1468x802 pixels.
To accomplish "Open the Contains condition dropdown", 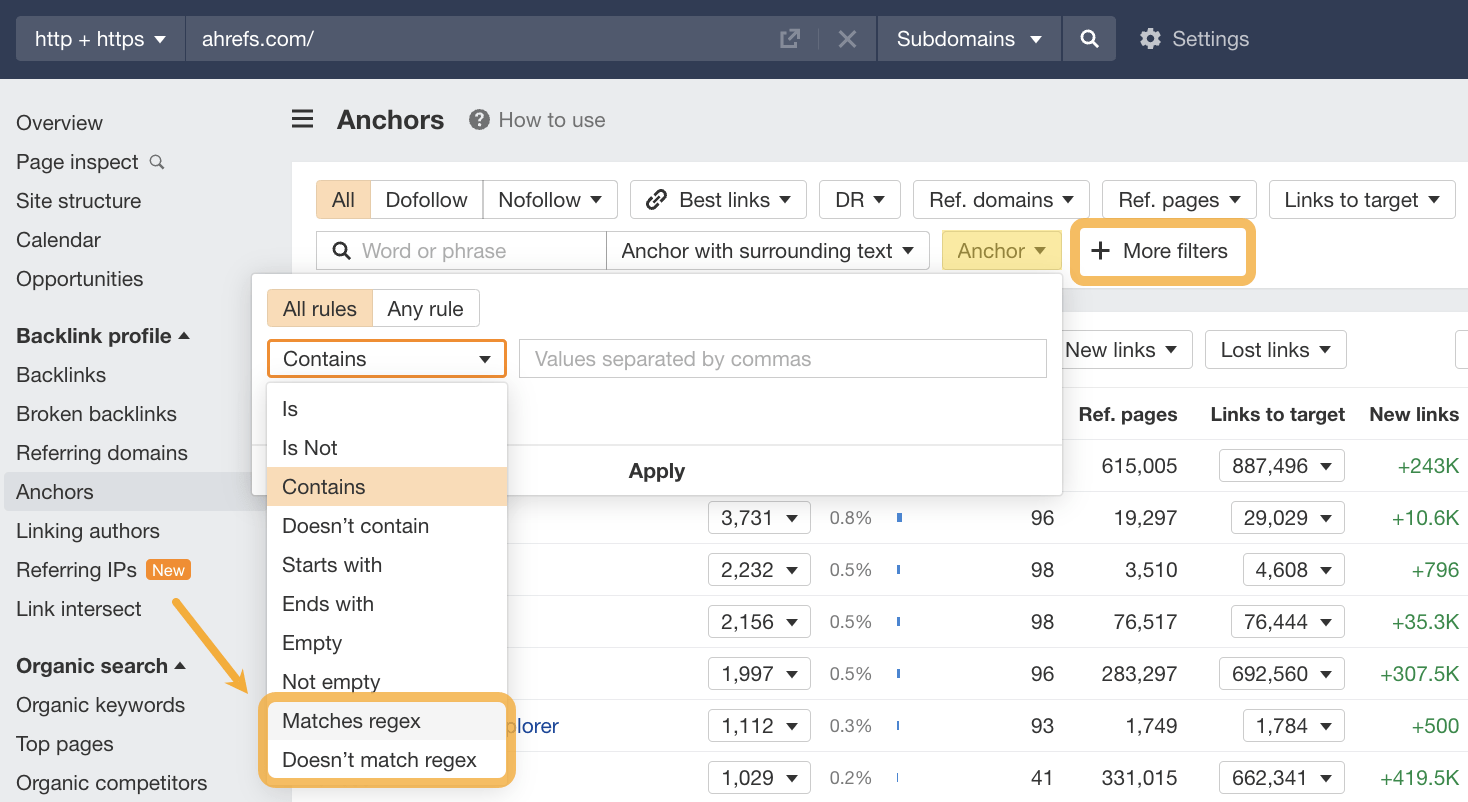I will (386, 359).
